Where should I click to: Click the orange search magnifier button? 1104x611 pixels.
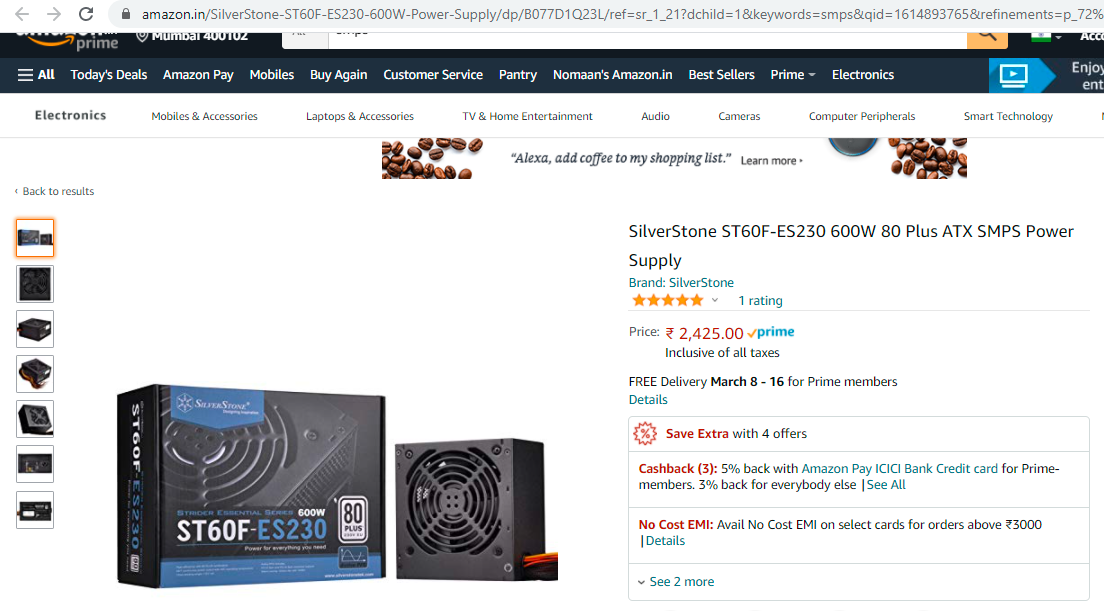[x=987, y=39]
